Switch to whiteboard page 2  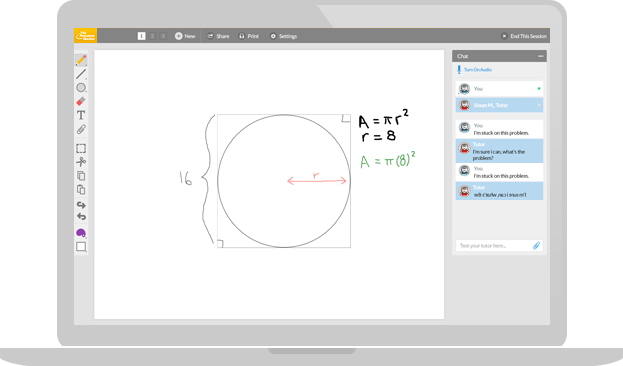pyautogui.click(x=152, y=36)
